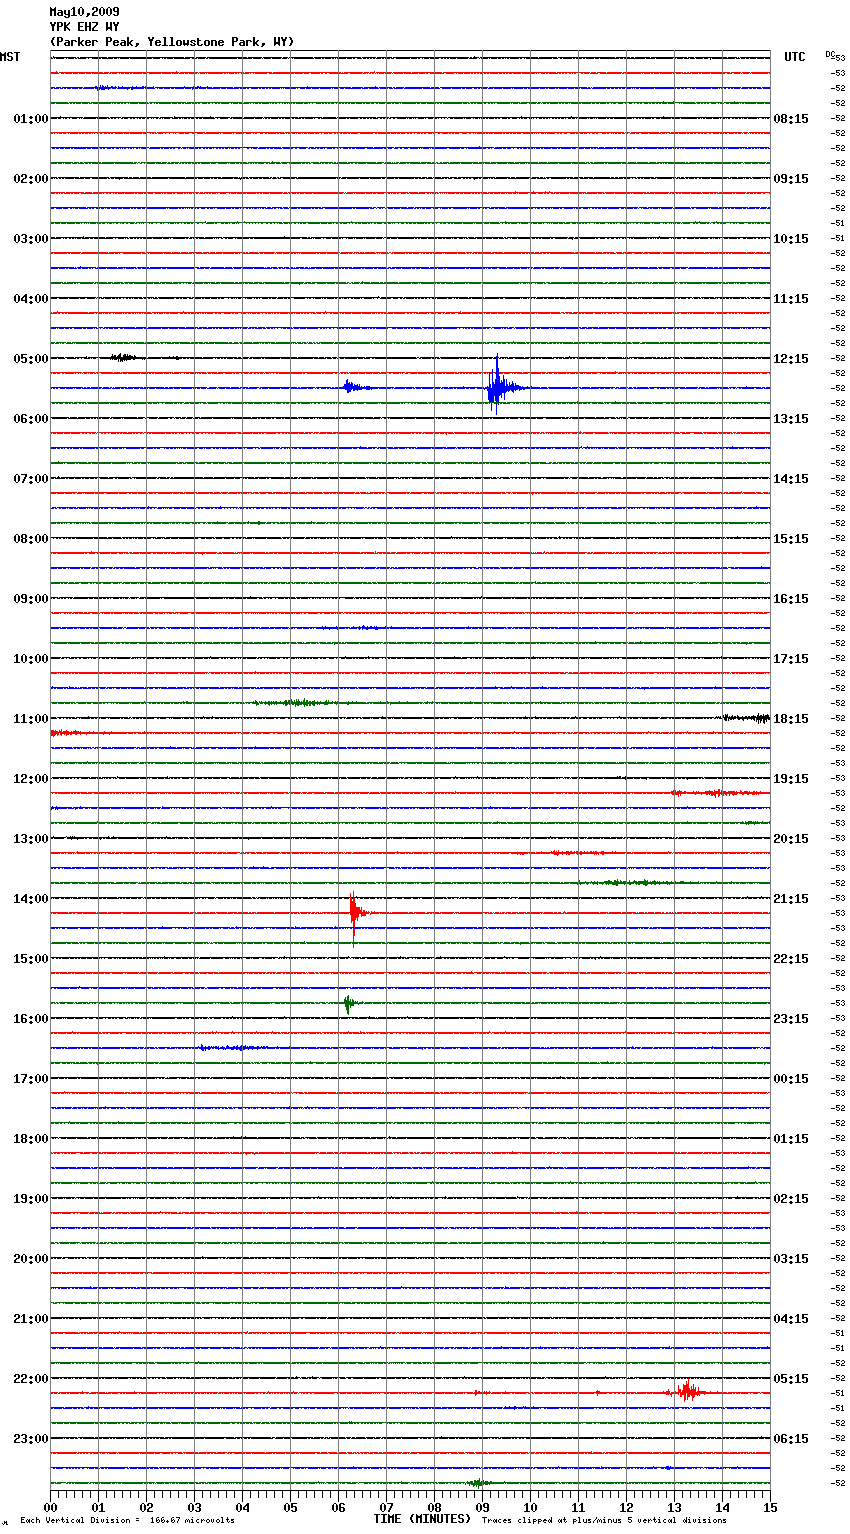Click the 18:15 UTC time label
The height and width of the screenshot is (1534, 850).
[x=791, y=719]
